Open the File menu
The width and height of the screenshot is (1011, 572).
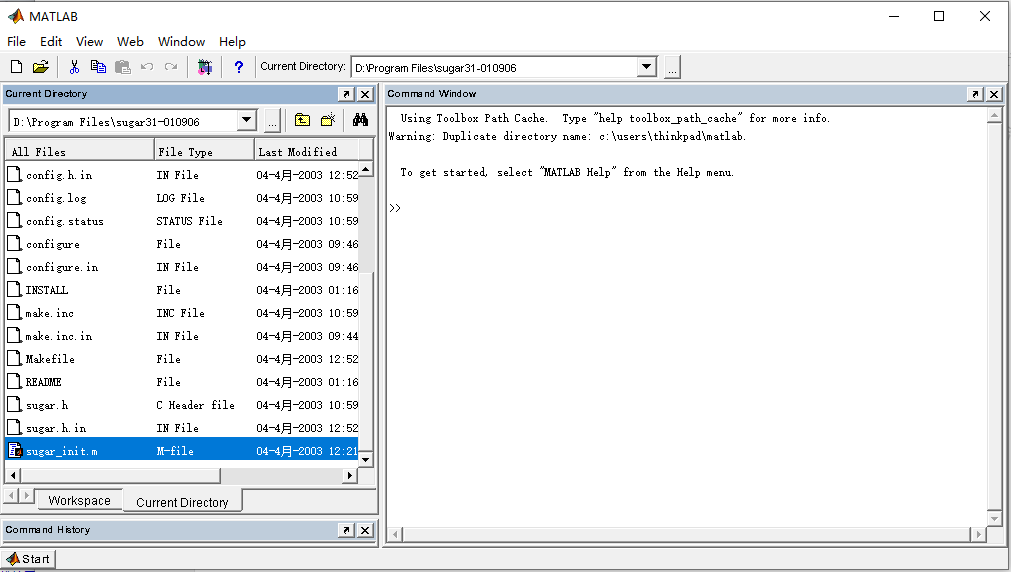click(16, 41)
